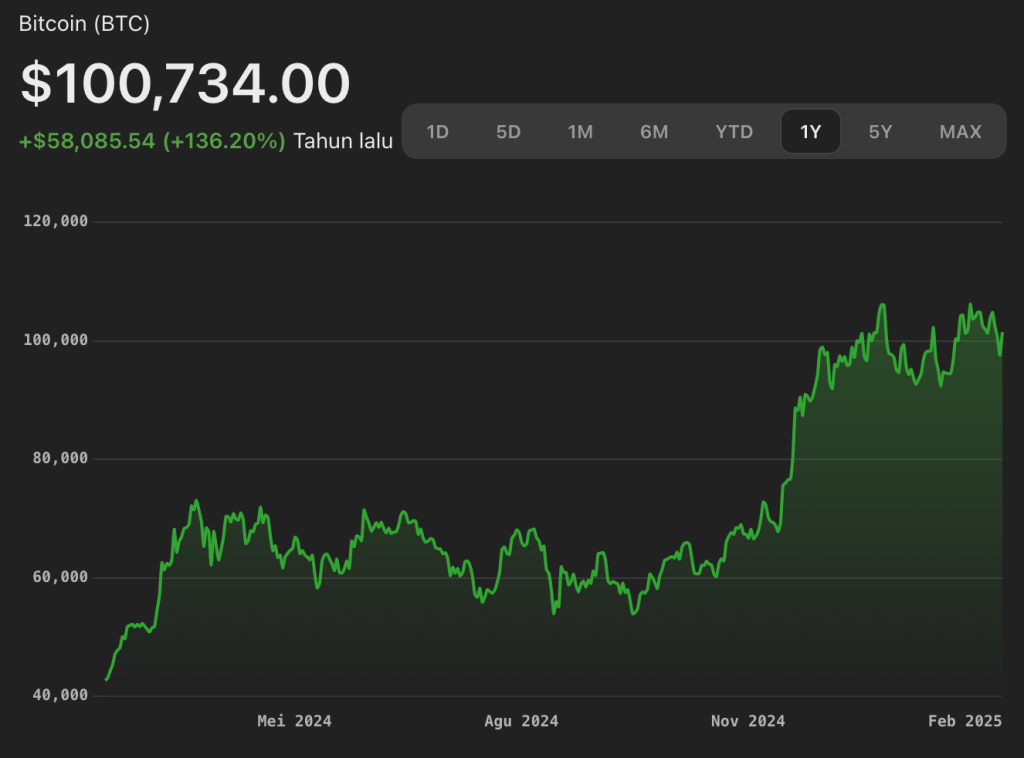The width and height of the screenshot is (1024, 758).
Task: Click the green +136.20% change value
Action: 224,141
